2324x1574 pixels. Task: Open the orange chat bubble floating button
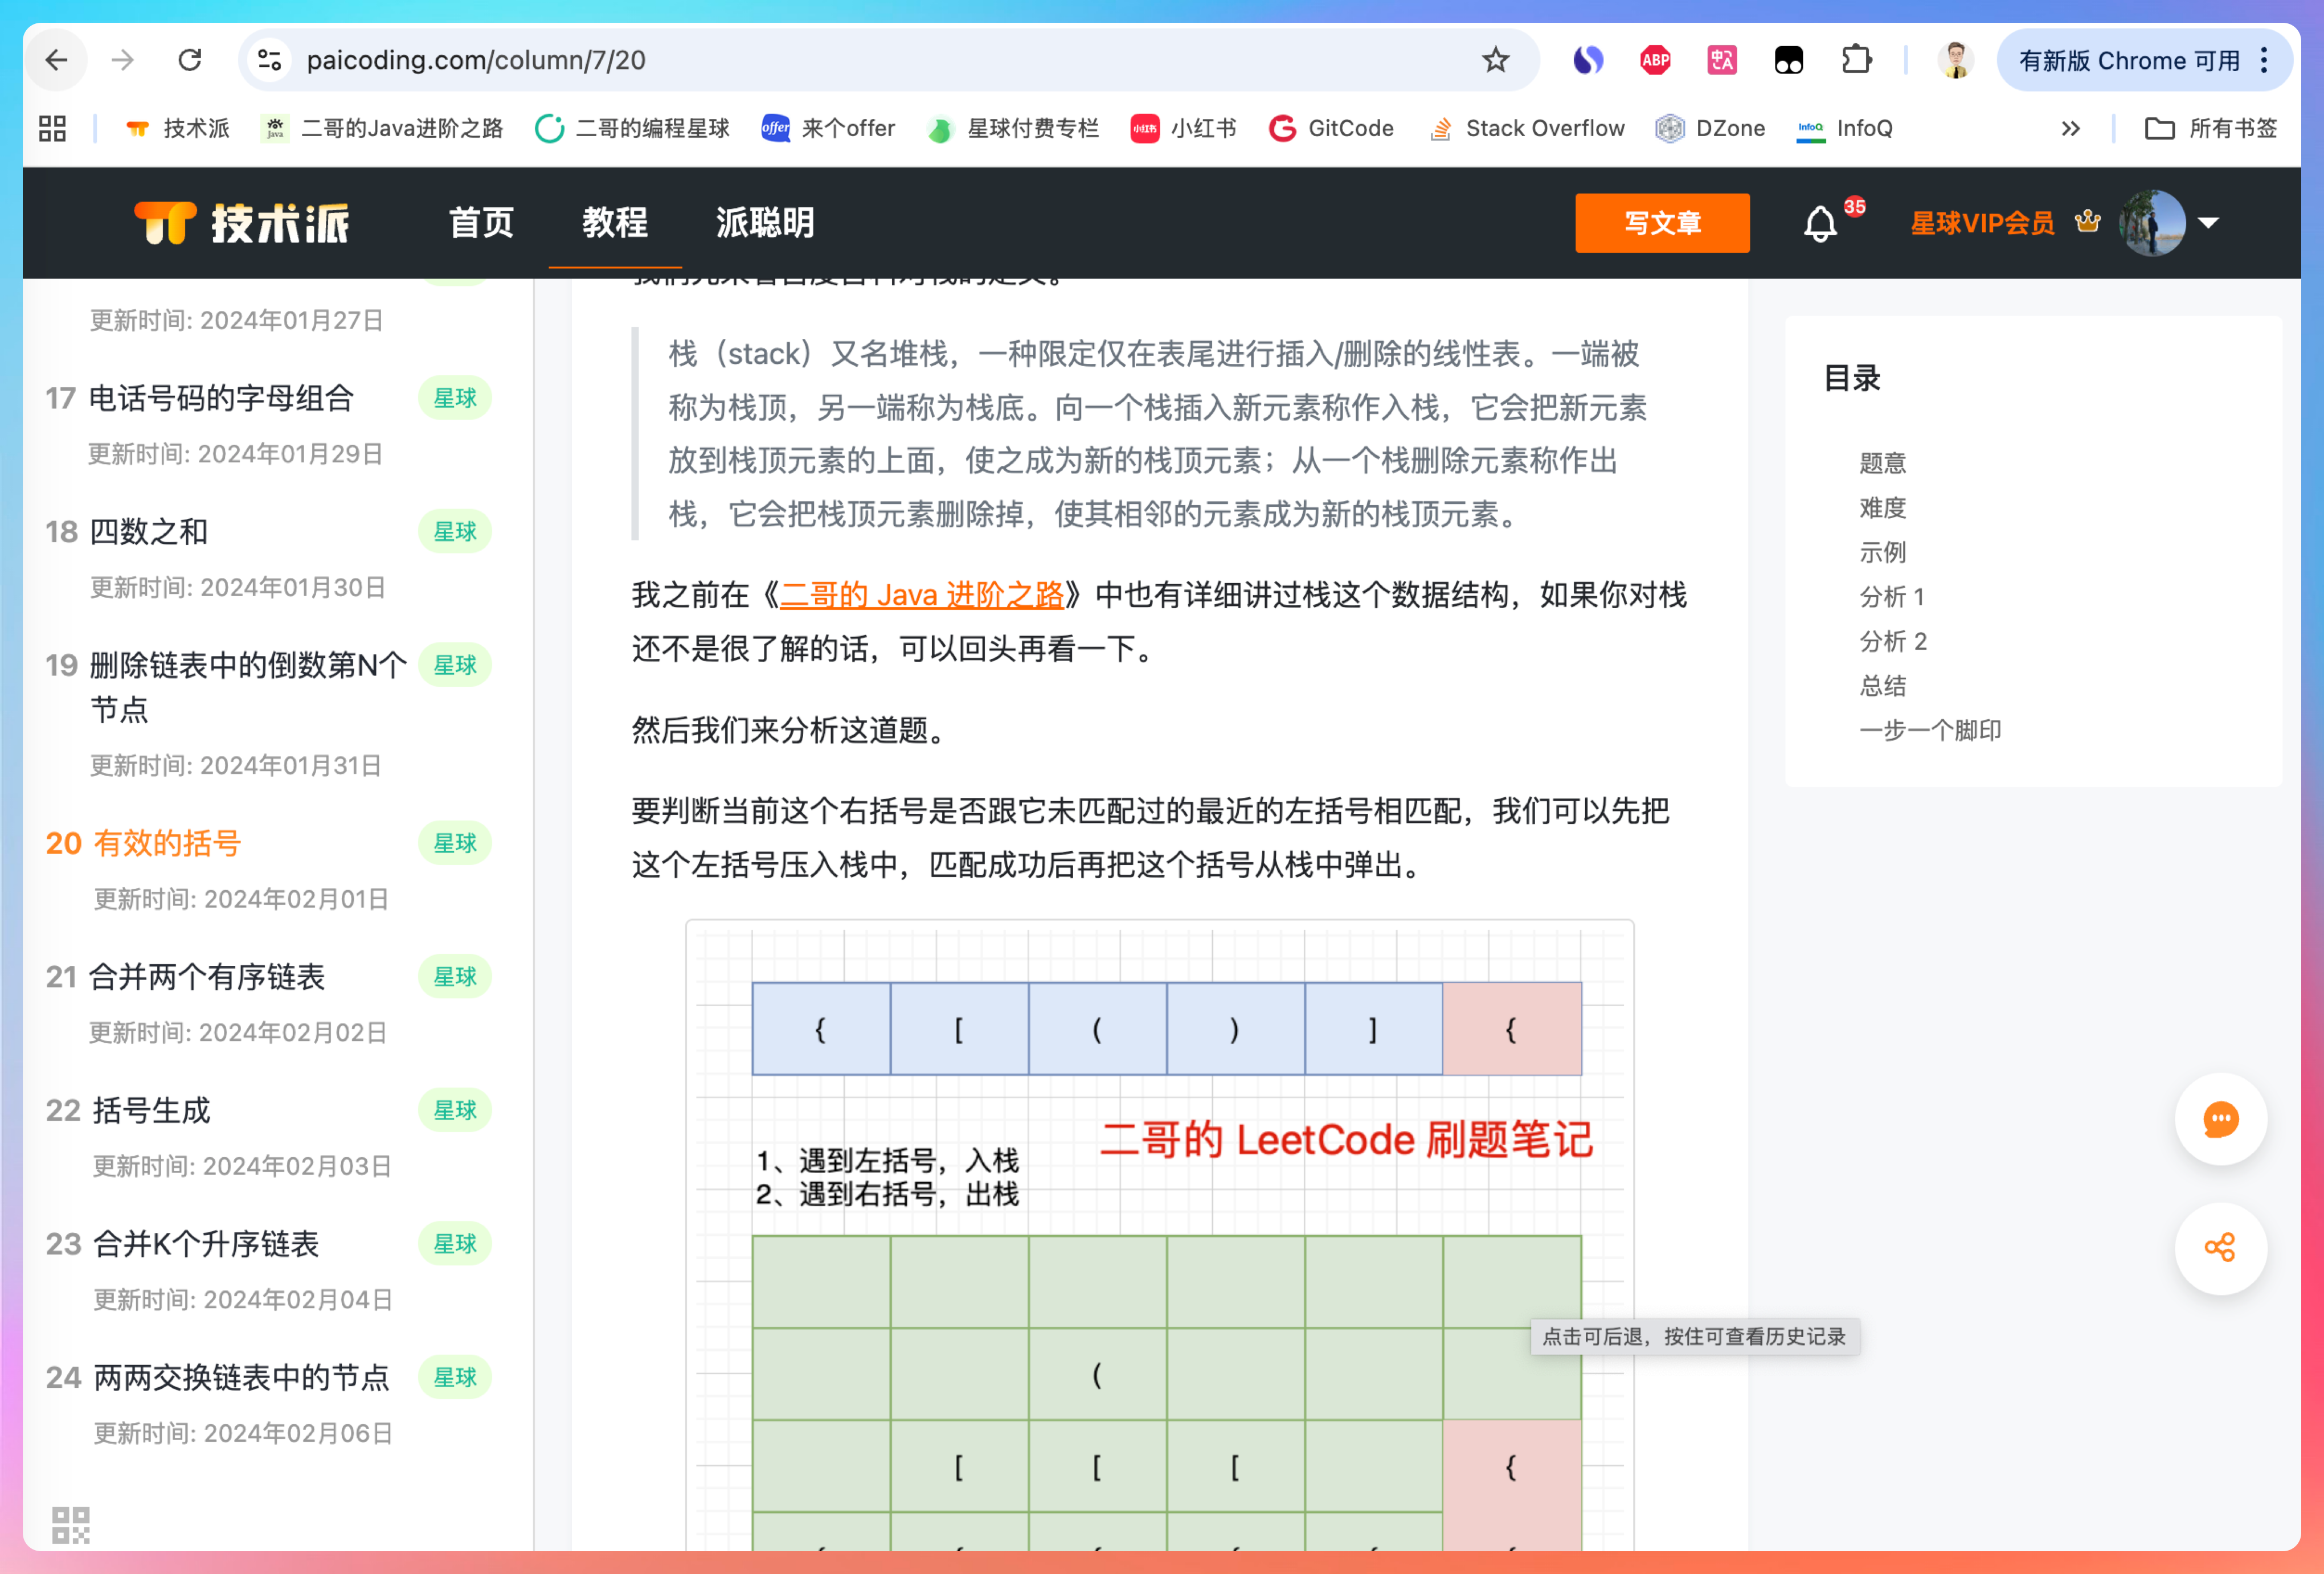point(2220,1119)
